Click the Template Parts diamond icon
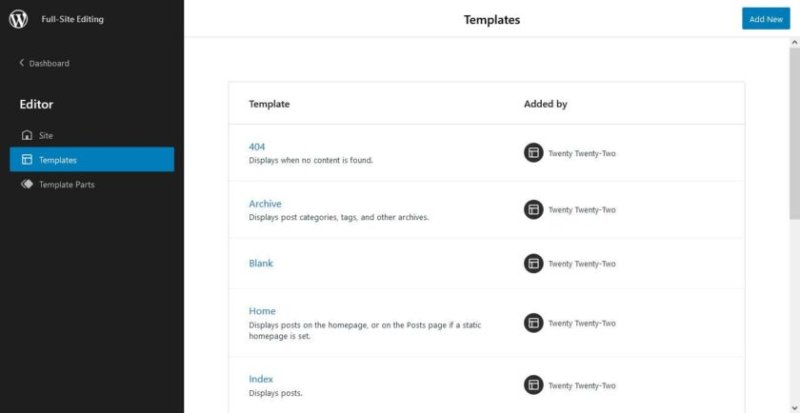 (x=27, y=184)
